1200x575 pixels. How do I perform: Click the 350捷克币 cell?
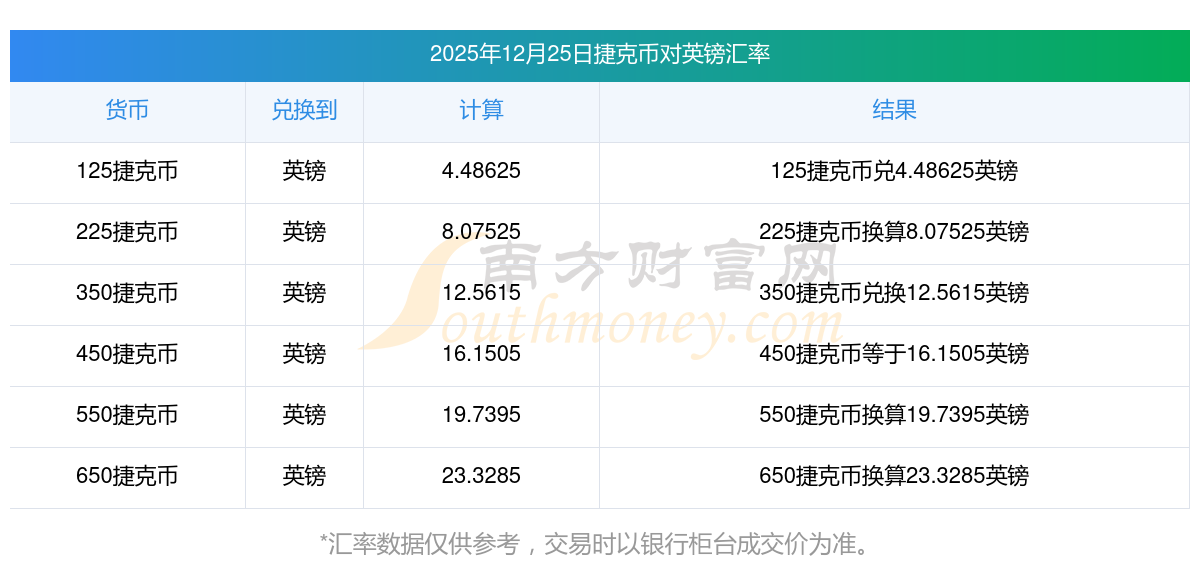(x=127, y=293)
